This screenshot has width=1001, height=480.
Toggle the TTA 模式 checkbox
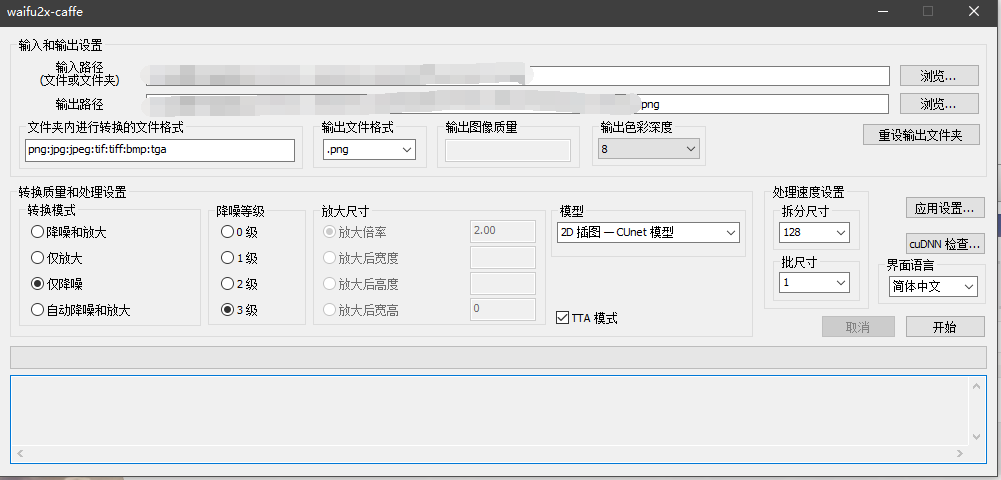click(587, 318)
